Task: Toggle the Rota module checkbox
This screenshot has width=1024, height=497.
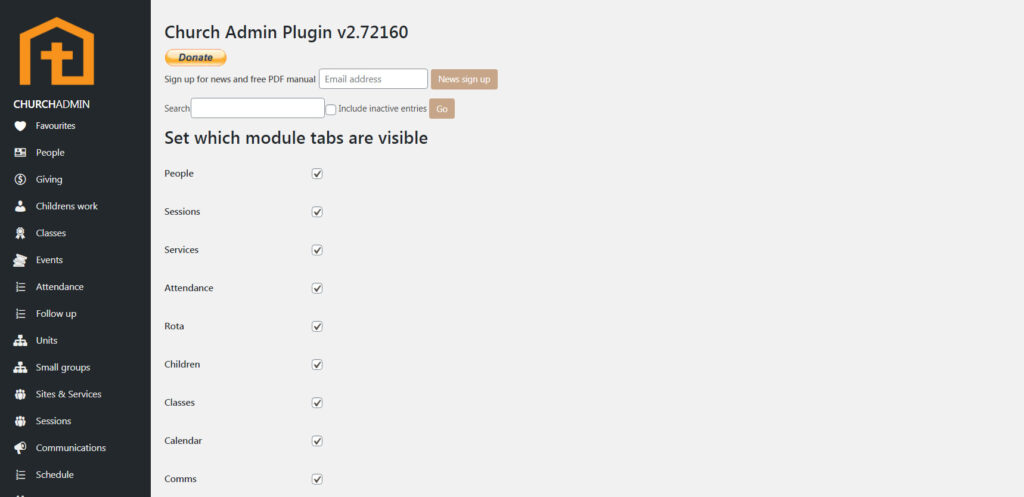Action: [x=317, y=326]
